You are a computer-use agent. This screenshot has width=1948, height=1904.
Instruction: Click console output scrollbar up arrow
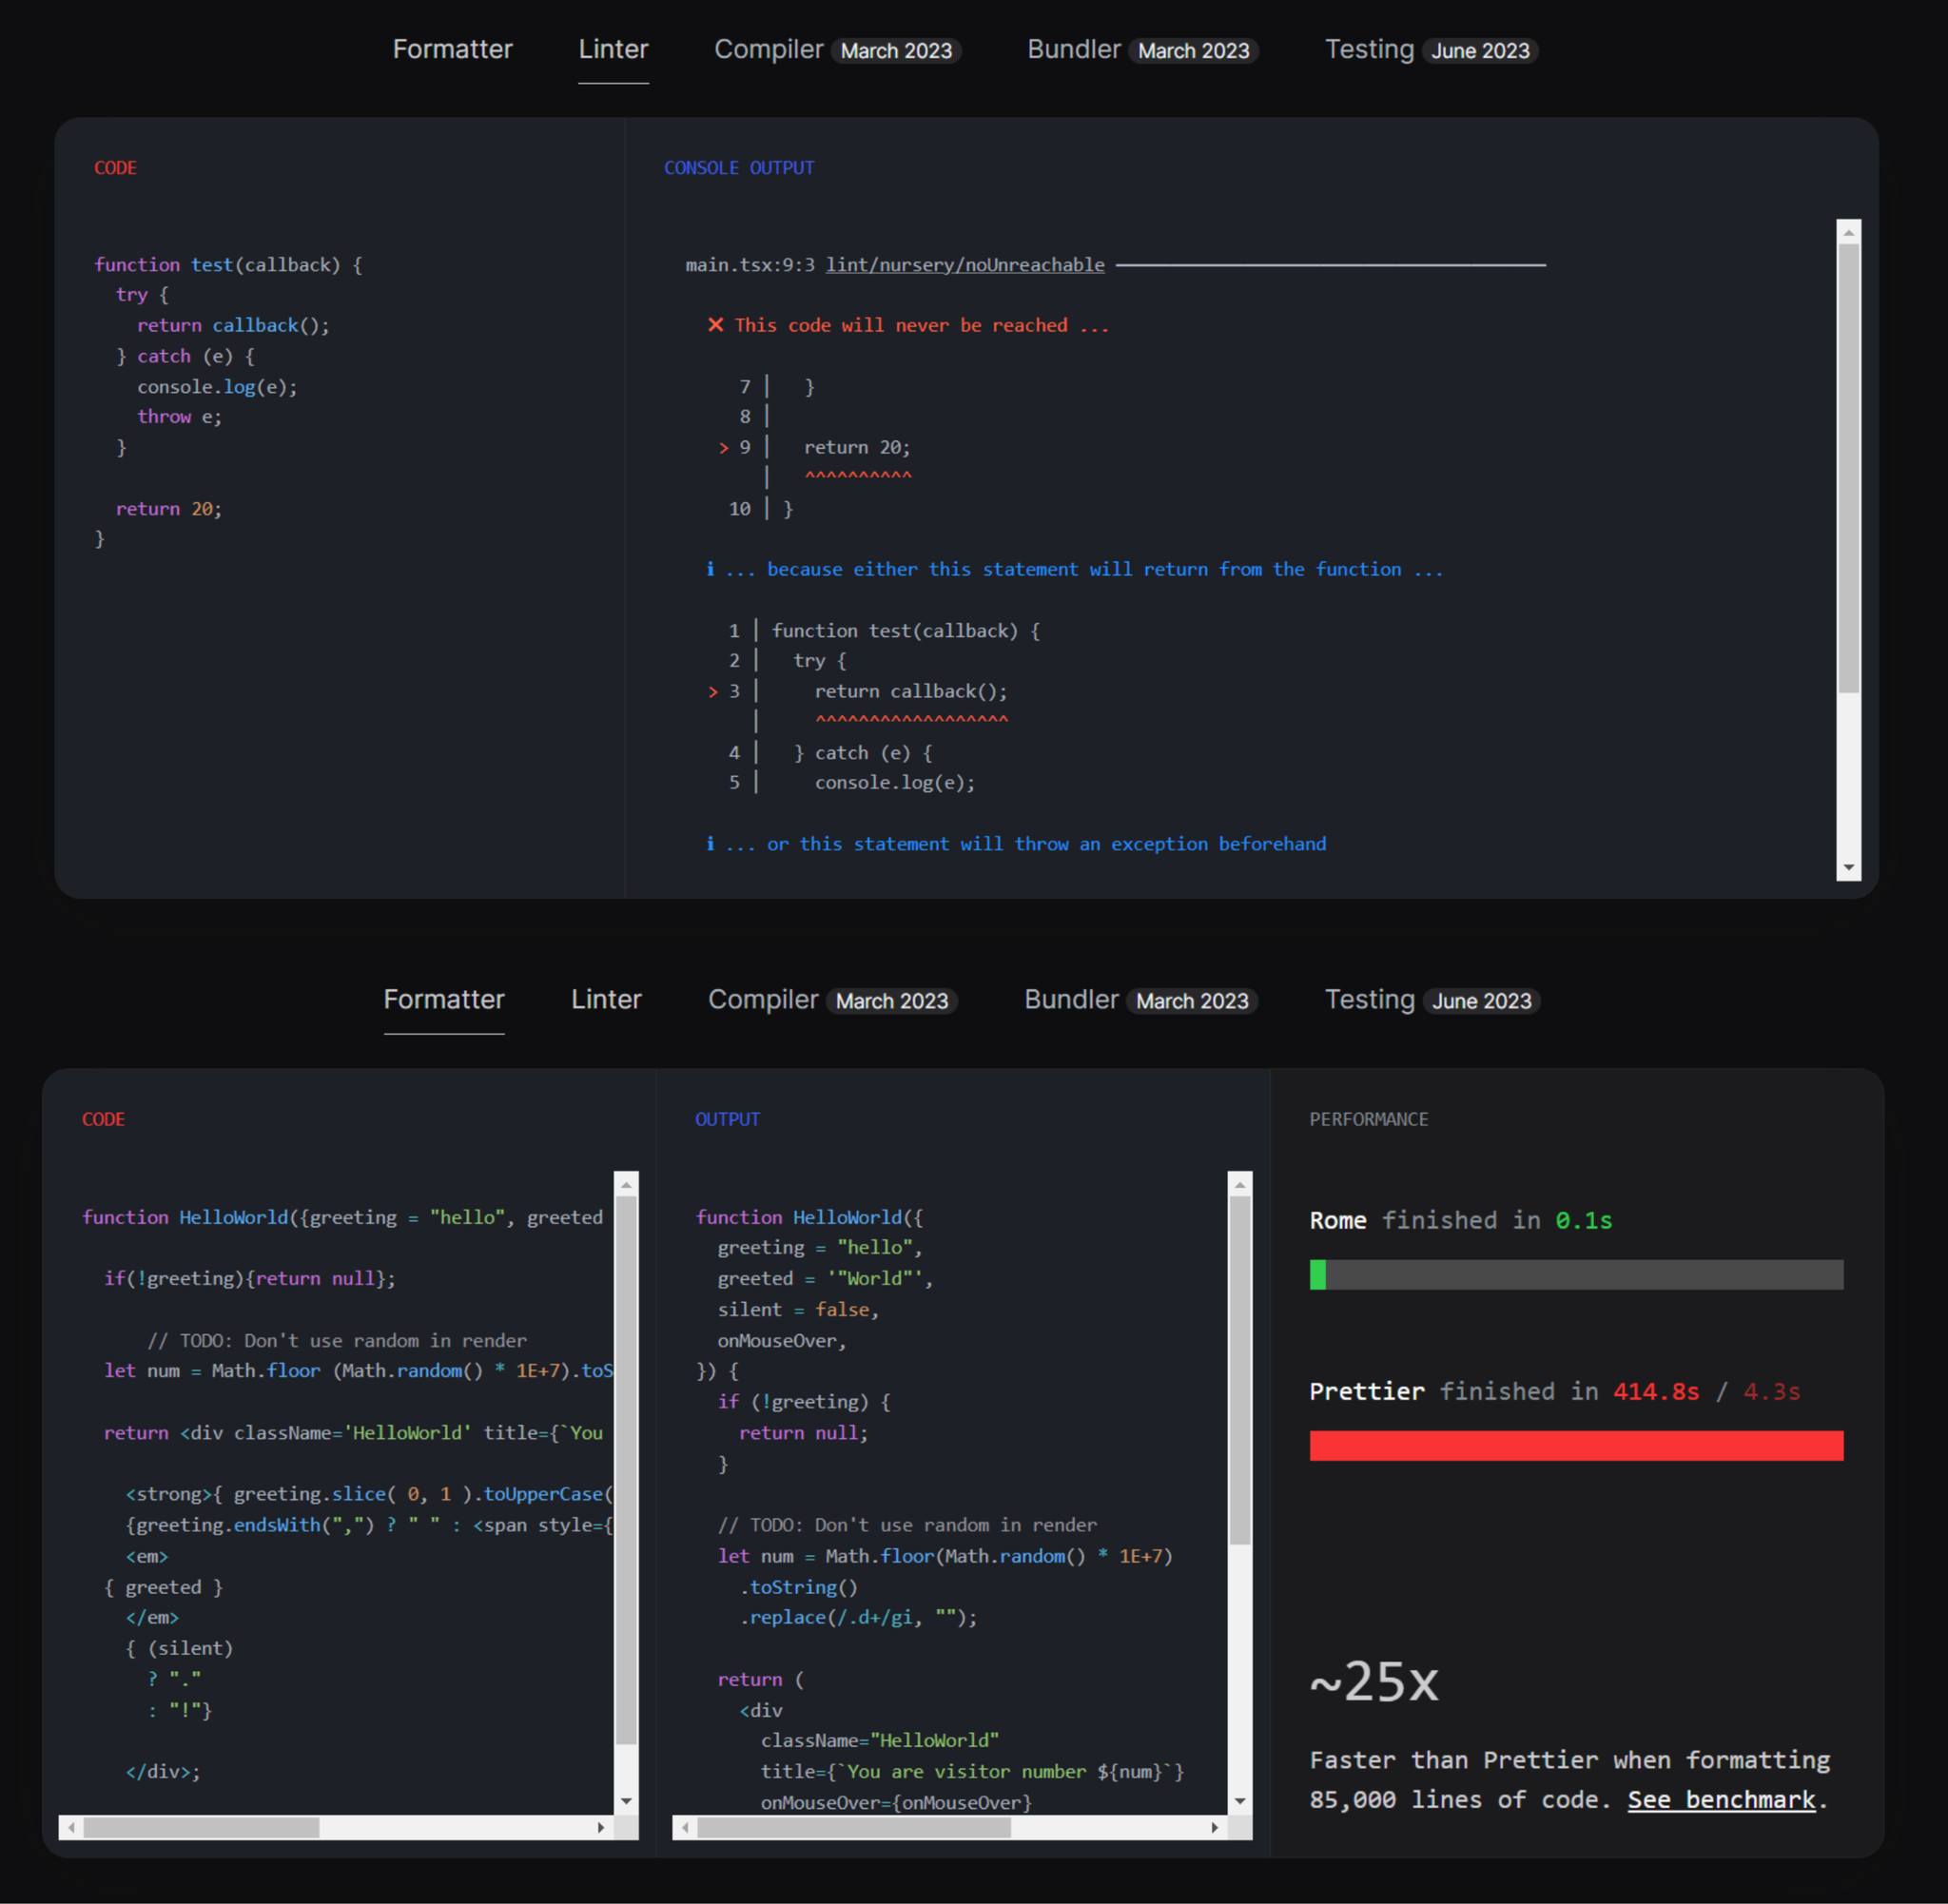click(x=1849, y=232)
